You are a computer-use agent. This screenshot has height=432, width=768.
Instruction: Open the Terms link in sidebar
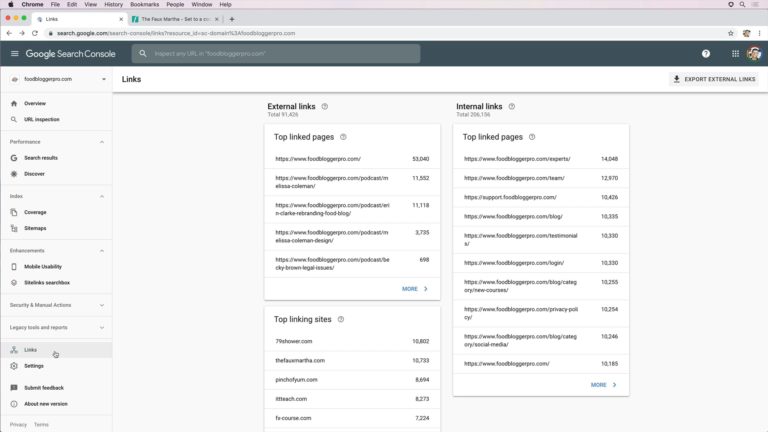(41, 425)
